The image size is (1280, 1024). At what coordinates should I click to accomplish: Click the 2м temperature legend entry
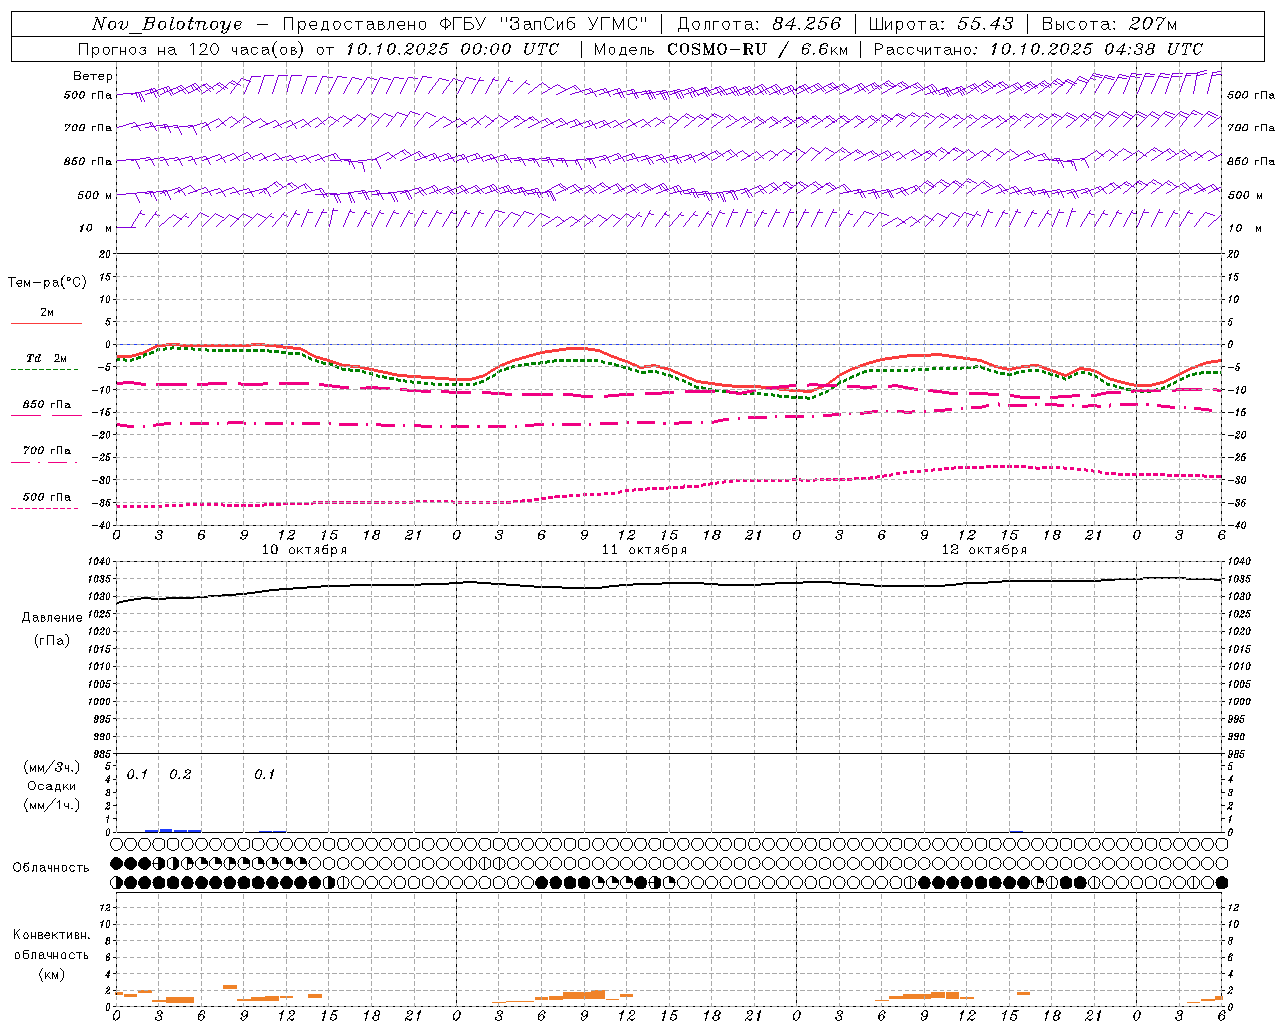tap(47, 312)
